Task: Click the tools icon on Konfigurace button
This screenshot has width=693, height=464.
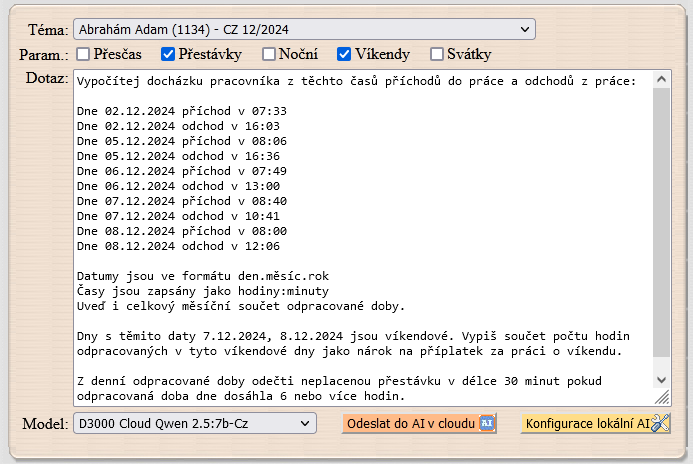Action: [660, 423]
